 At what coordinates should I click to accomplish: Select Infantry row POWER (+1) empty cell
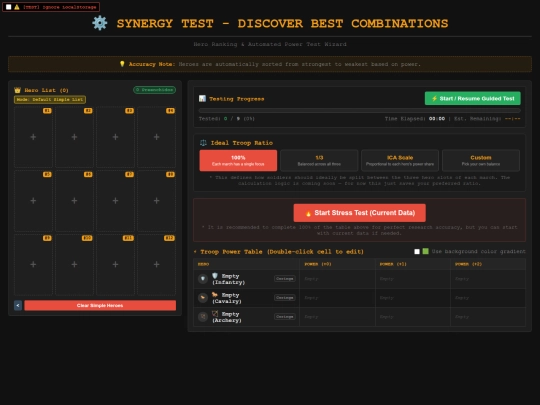pos(413,279)
